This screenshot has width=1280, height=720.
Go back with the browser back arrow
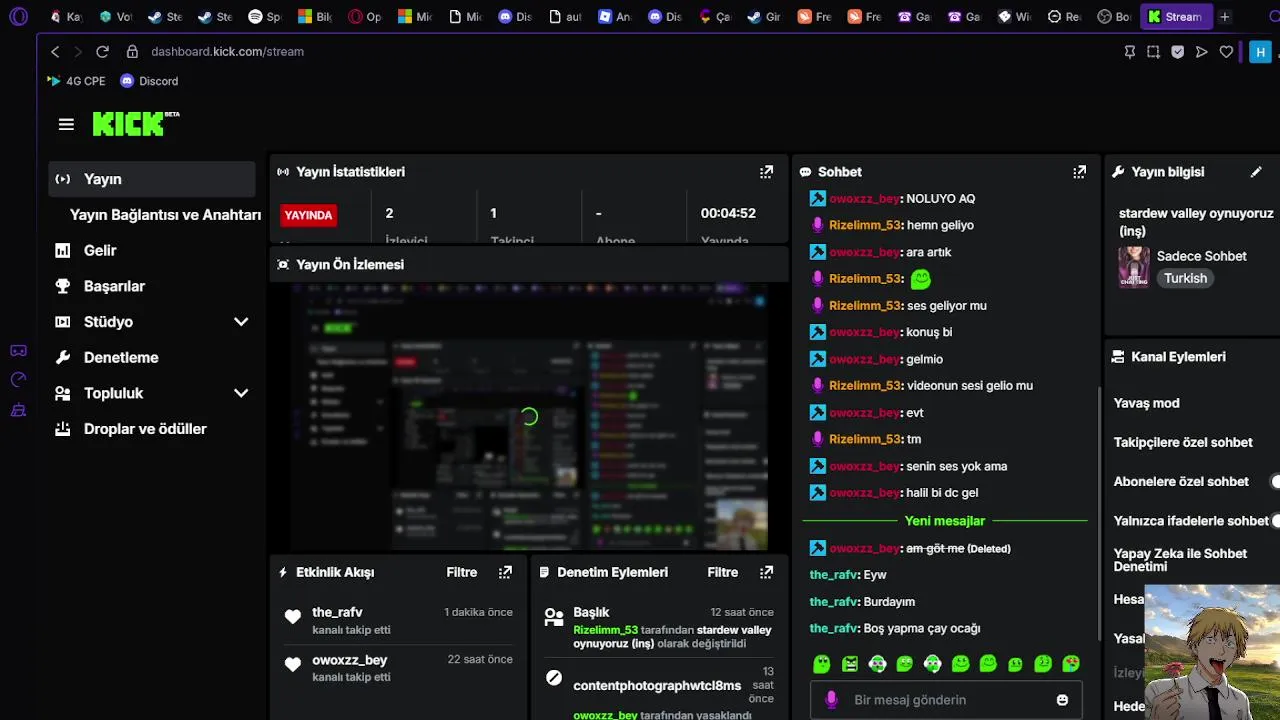55,52
